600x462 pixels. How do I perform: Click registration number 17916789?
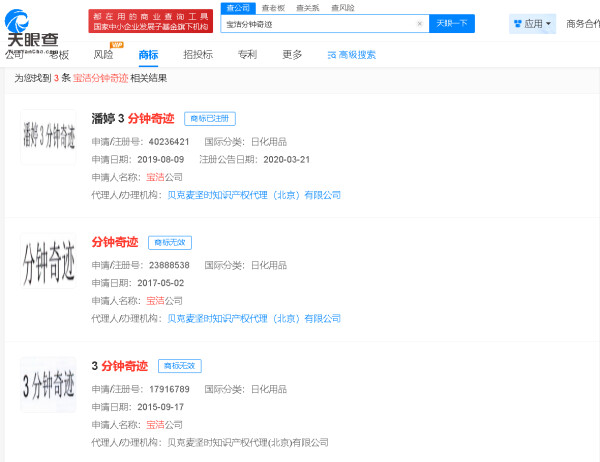169,389
